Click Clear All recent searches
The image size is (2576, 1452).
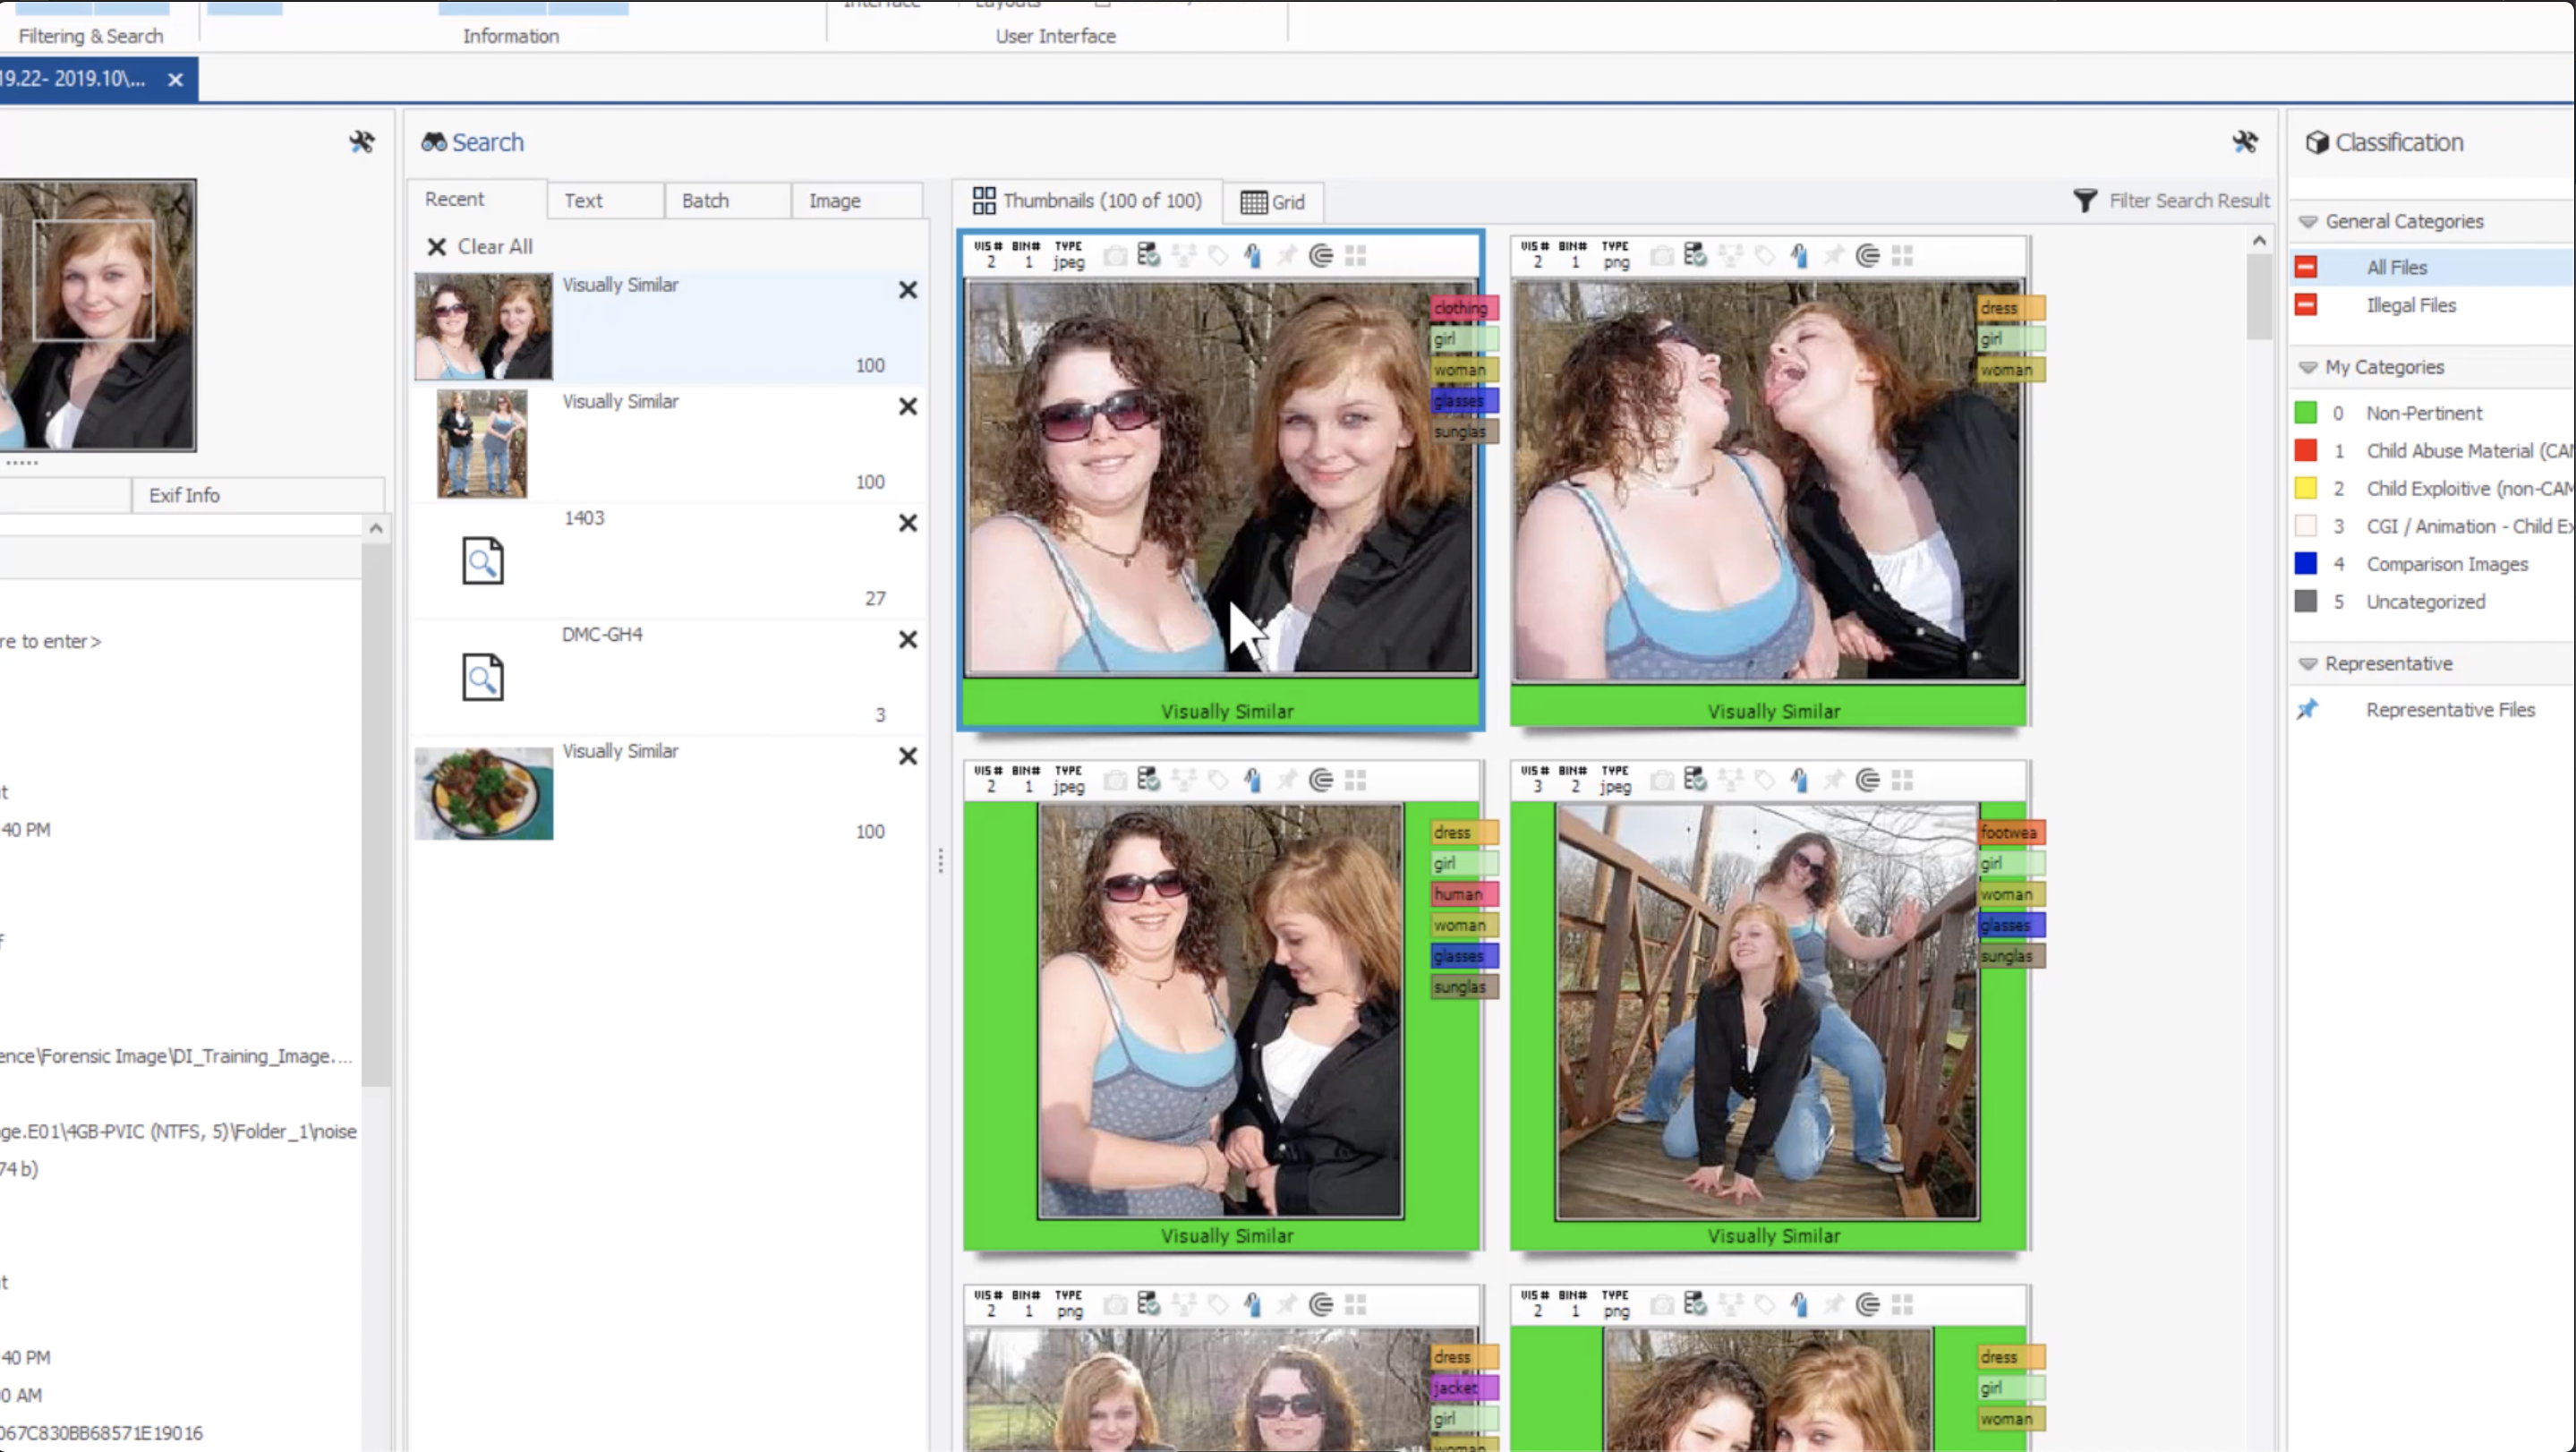point(481,247)
